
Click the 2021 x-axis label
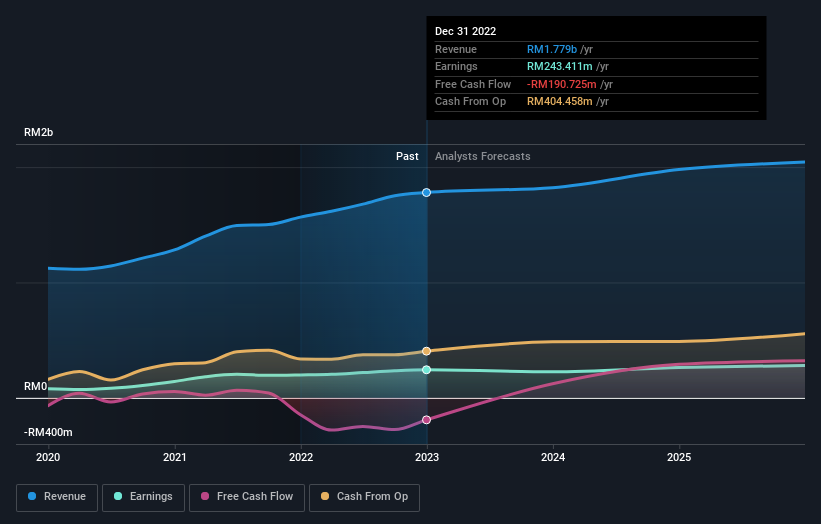pyautogui.click(x=174, y=457)
